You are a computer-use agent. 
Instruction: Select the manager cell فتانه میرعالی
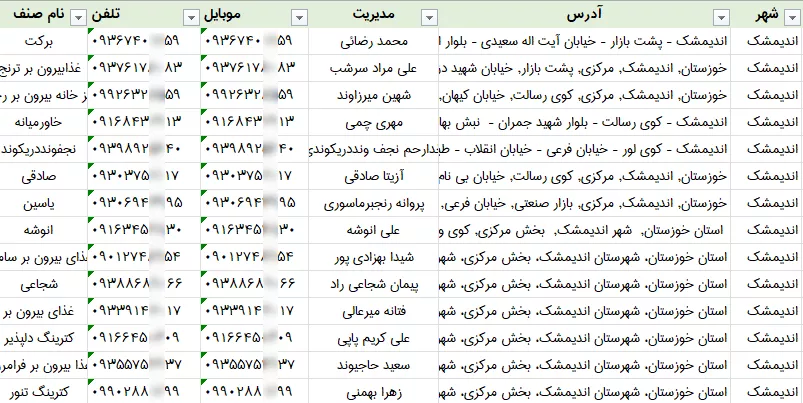click(374, 311)
